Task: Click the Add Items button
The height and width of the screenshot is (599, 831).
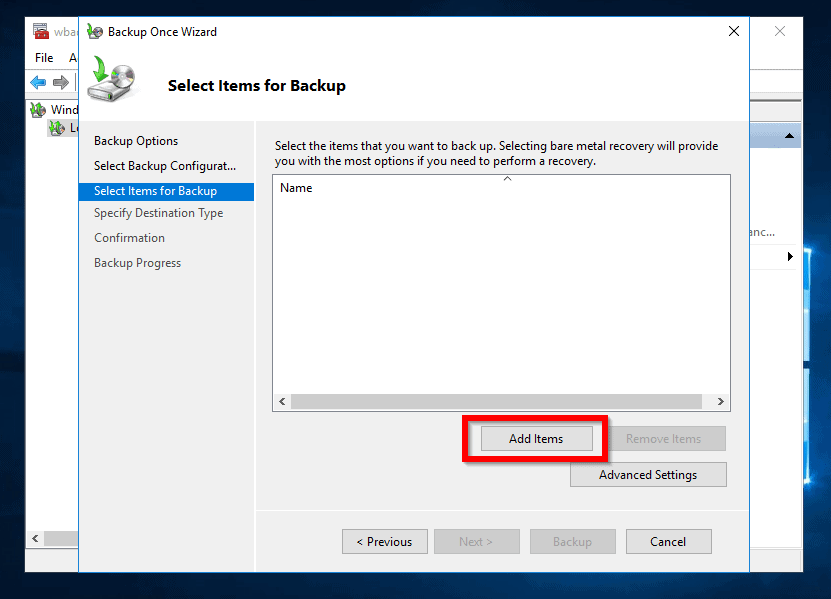Action: [x=536, y=439]
